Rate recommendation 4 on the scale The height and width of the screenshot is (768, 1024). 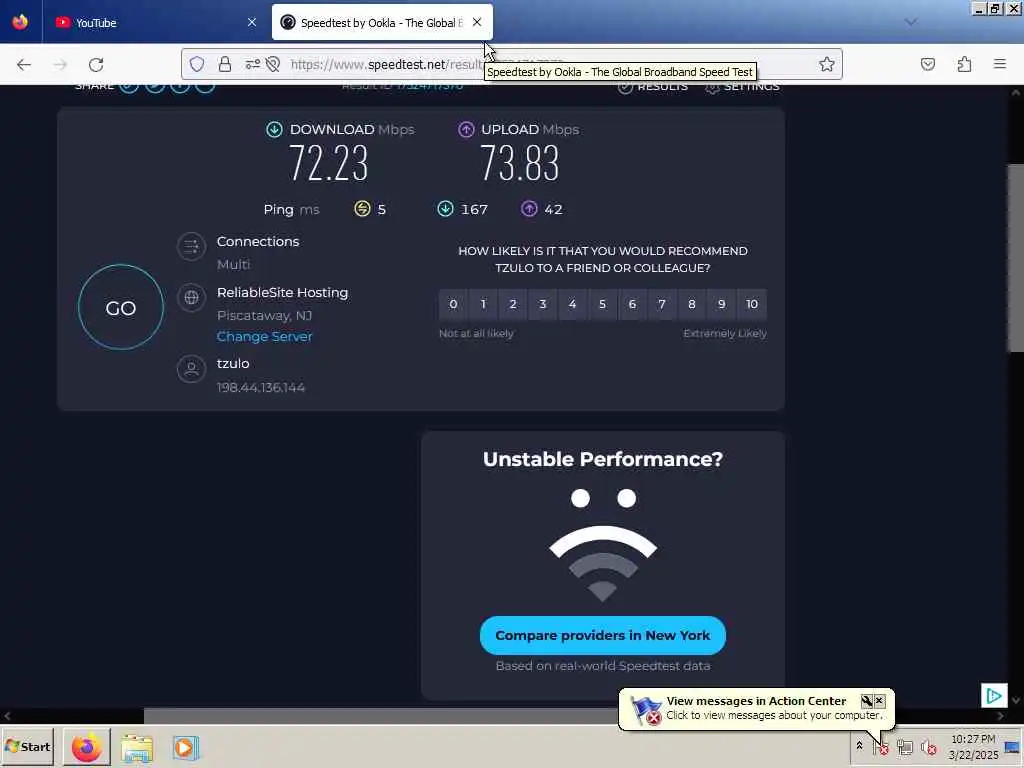pyautogui.click(x=573, y=304)
